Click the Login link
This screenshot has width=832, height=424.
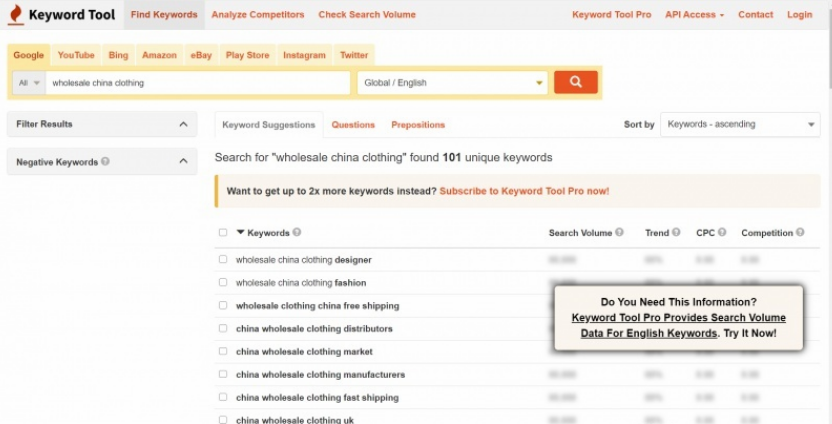click(x=800, y=15)
